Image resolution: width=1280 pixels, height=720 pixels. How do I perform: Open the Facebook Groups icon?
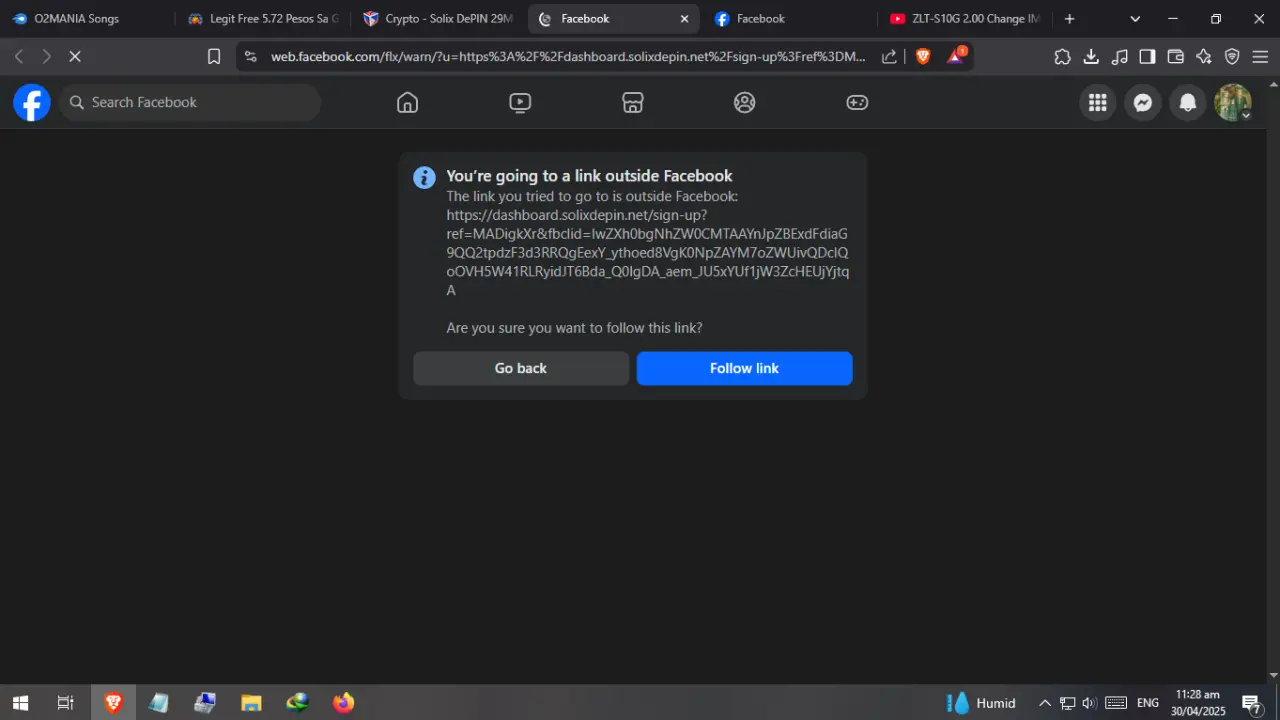pos(744,102)
